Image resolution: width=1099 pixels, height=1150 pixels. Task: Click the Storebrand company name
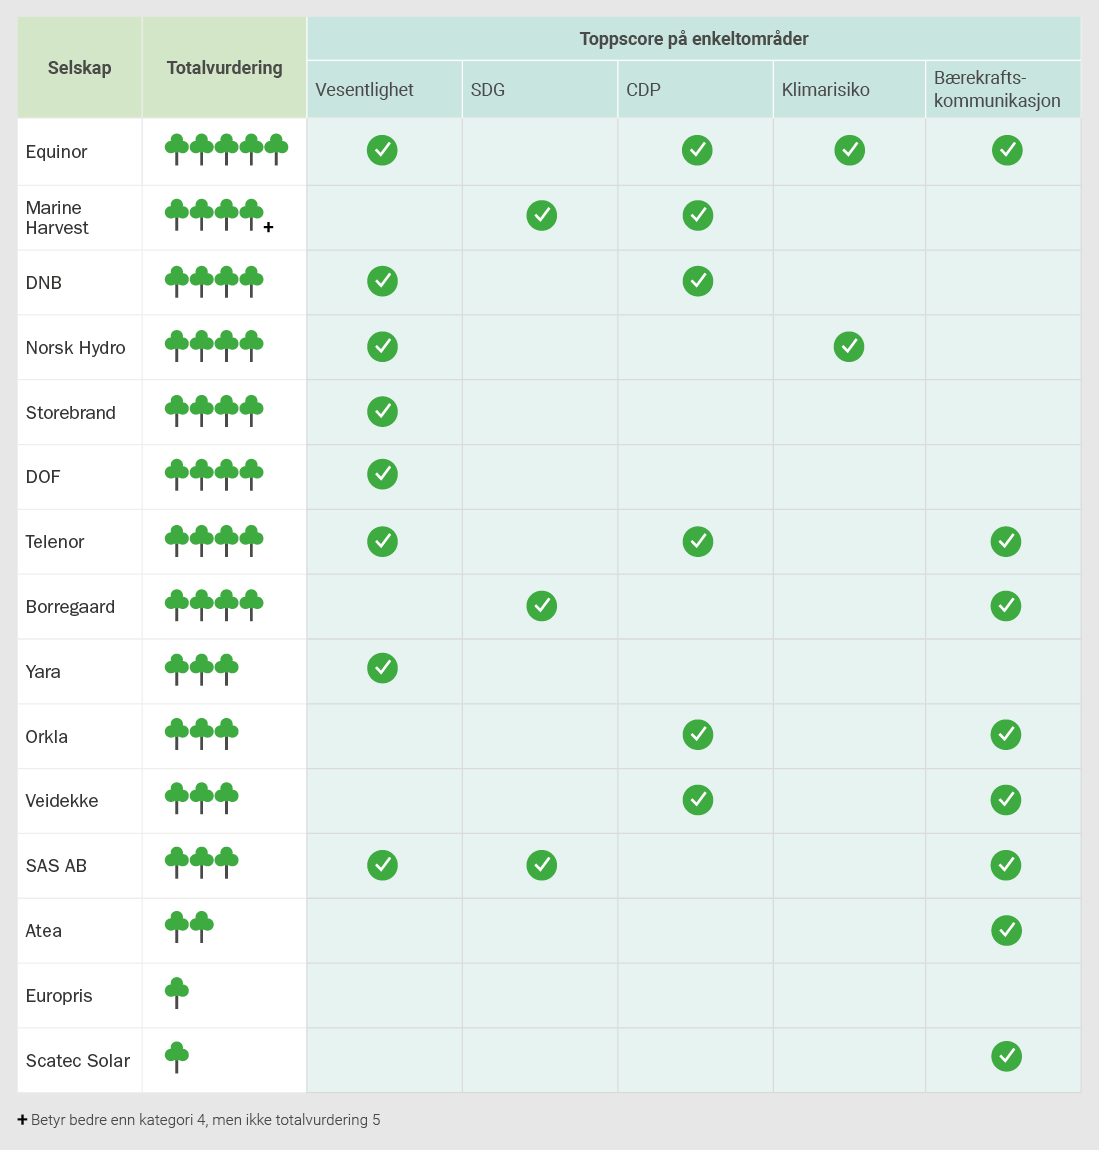coord(70,413)
